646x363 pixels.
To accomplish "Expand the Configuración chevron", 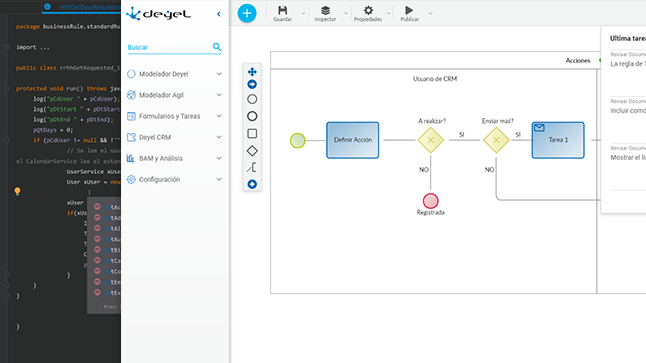I will [x=219, y=179].
